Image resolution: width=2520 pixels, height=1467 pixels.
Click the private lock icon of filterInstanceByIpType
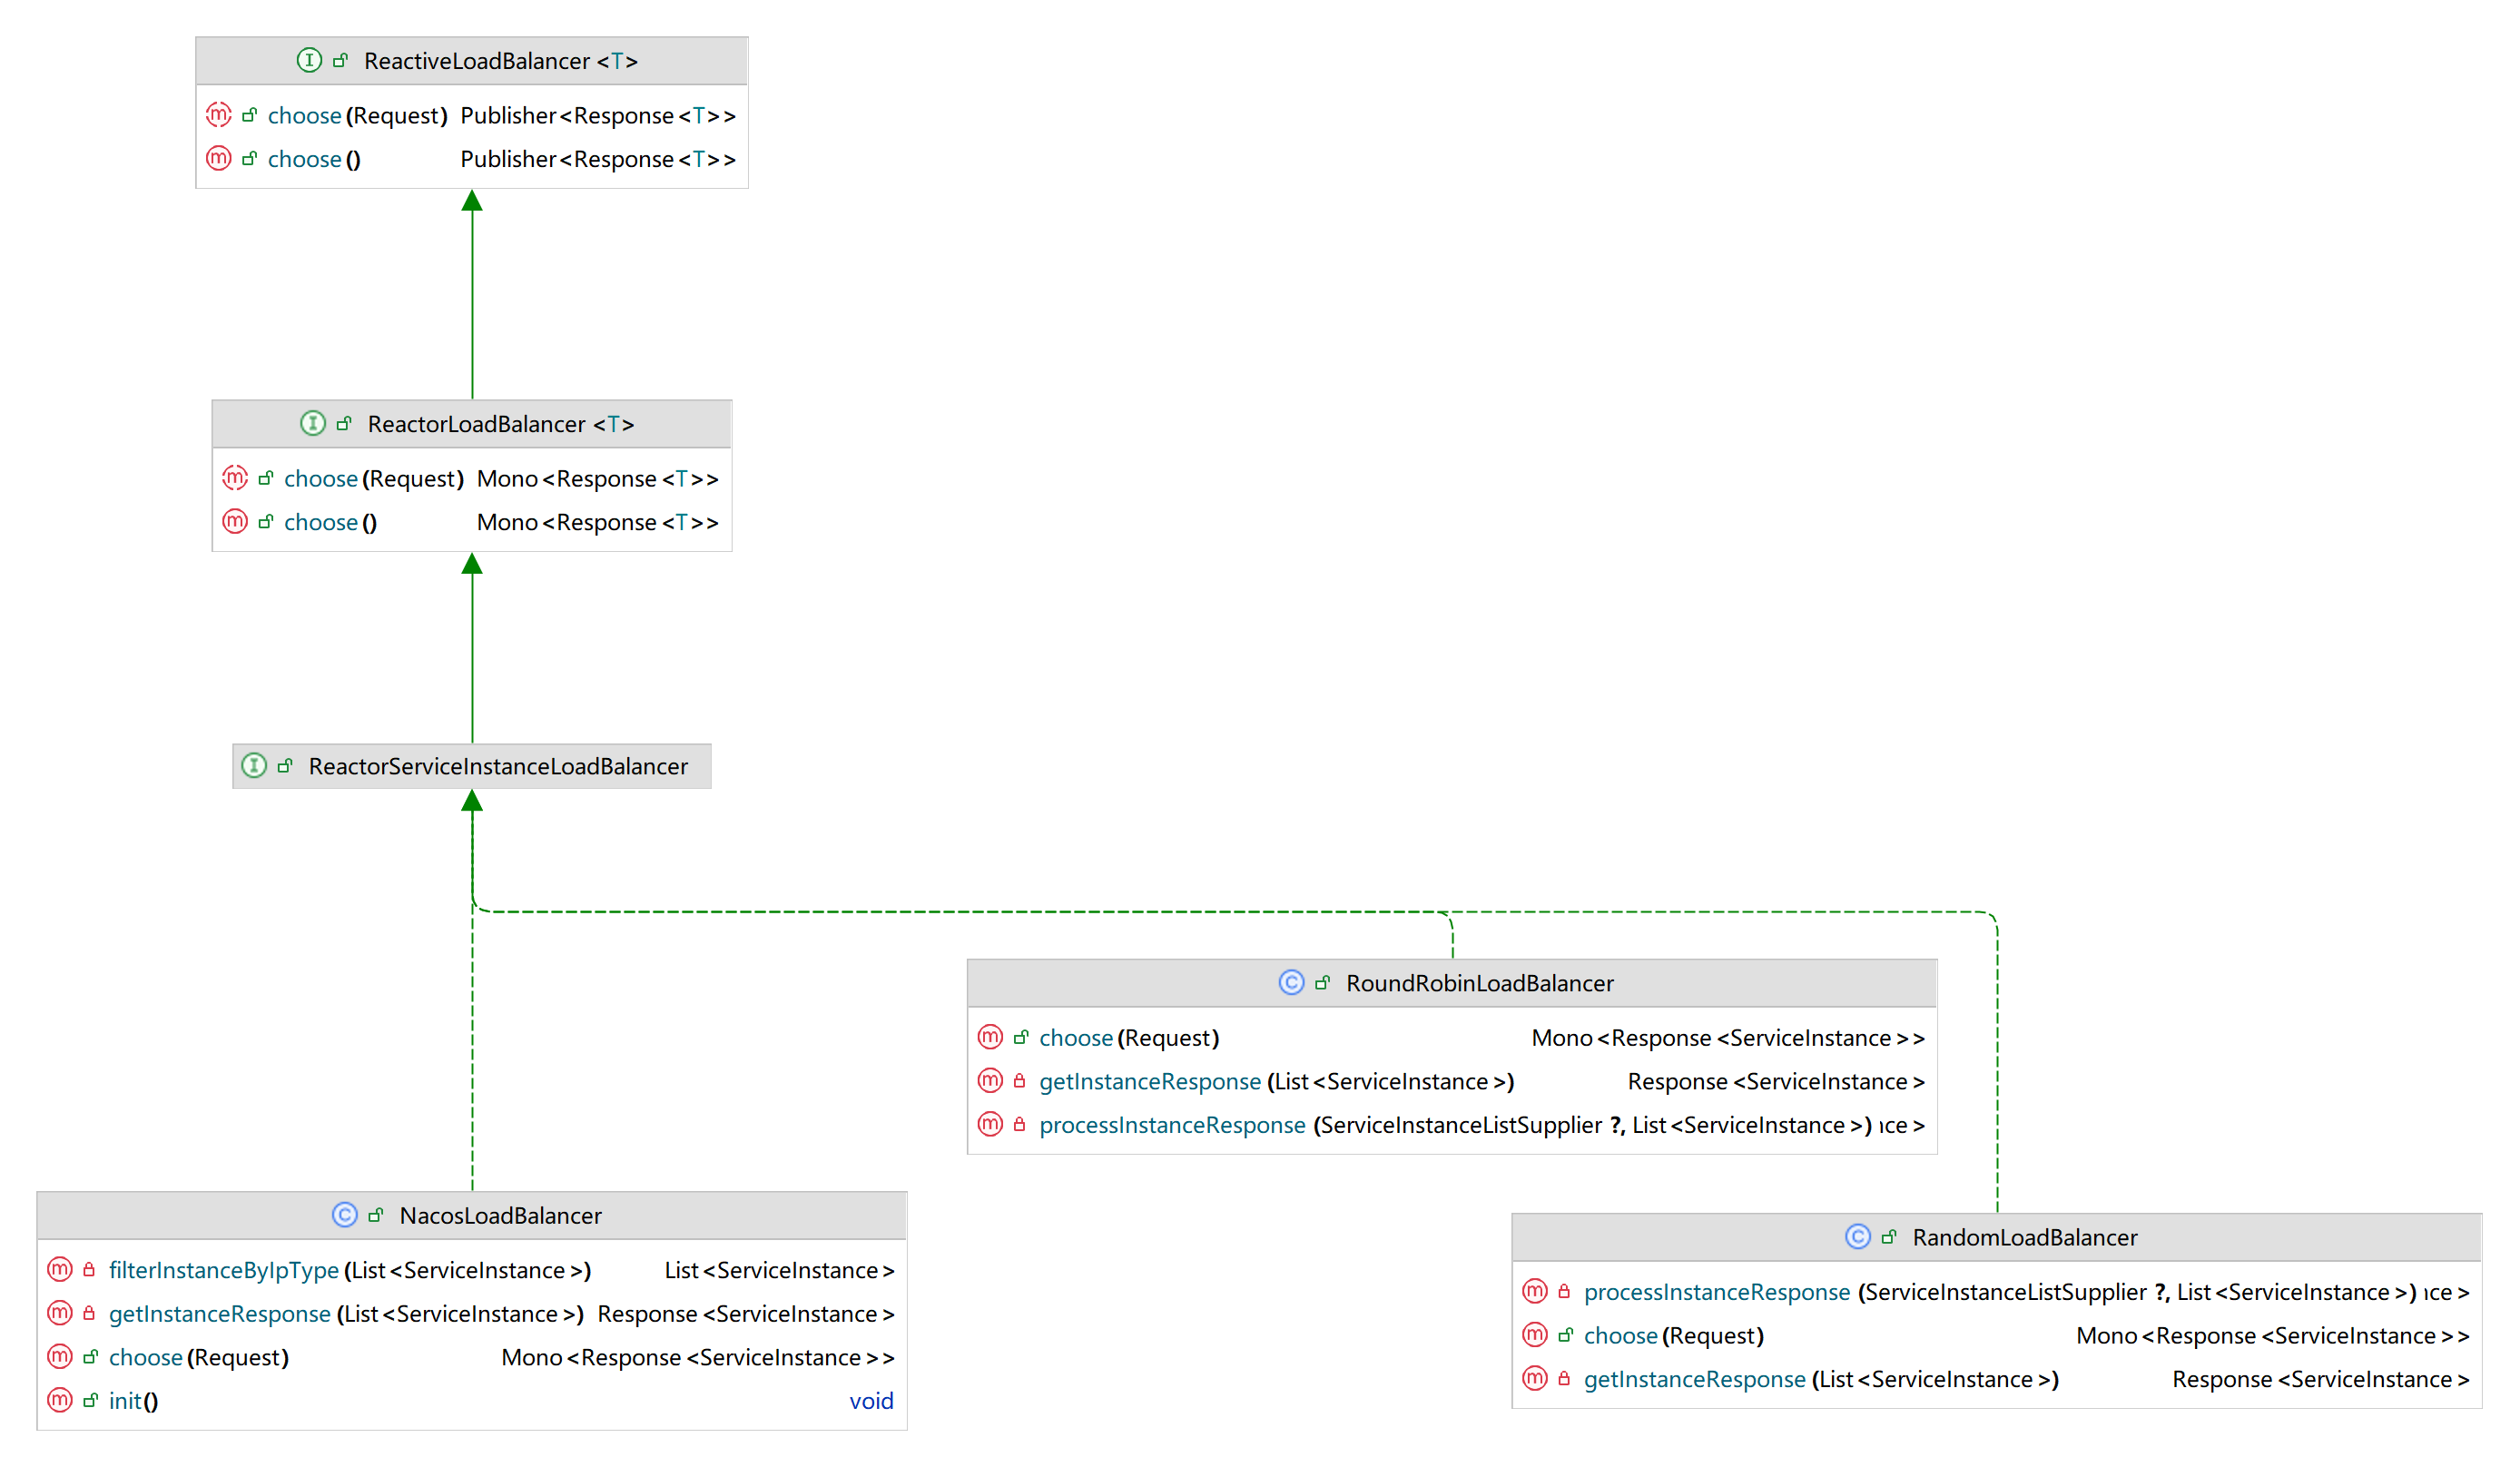point(89,1269)
